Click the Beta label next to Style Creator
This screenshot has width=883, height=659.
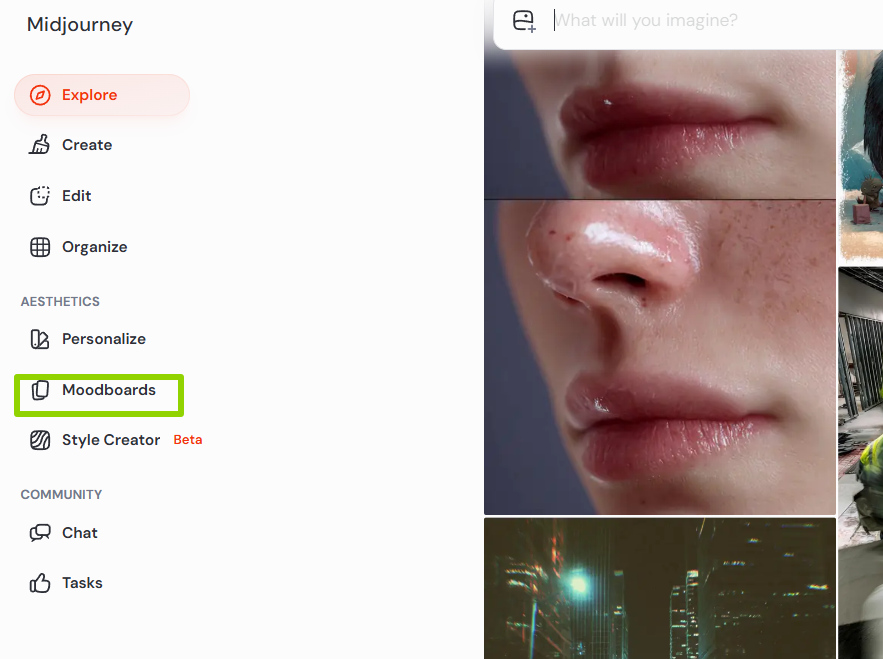188,440
